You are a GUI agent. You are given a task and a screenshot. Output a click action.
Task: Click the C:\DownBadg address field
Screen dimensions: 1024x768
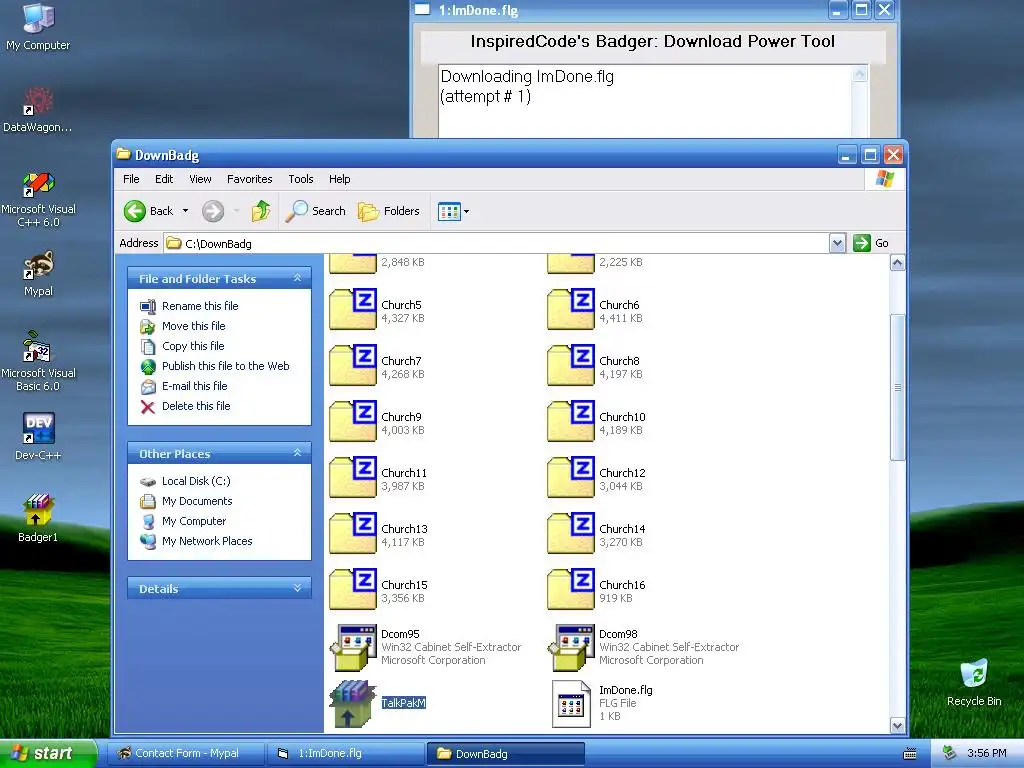click(x=496, y=243)
